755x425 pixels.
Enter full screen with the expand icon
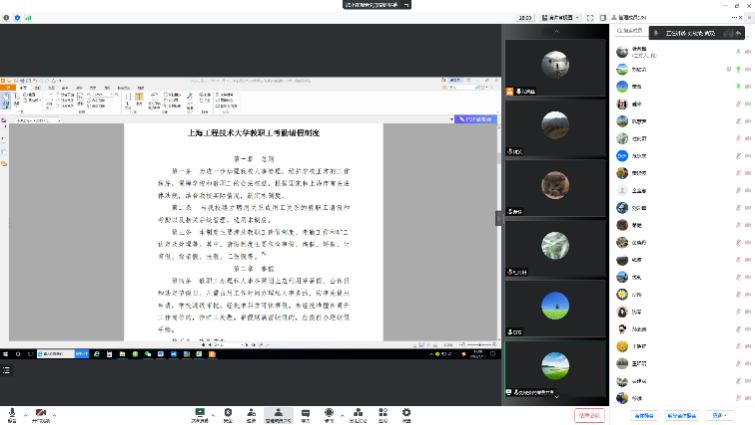coord(590,18)
